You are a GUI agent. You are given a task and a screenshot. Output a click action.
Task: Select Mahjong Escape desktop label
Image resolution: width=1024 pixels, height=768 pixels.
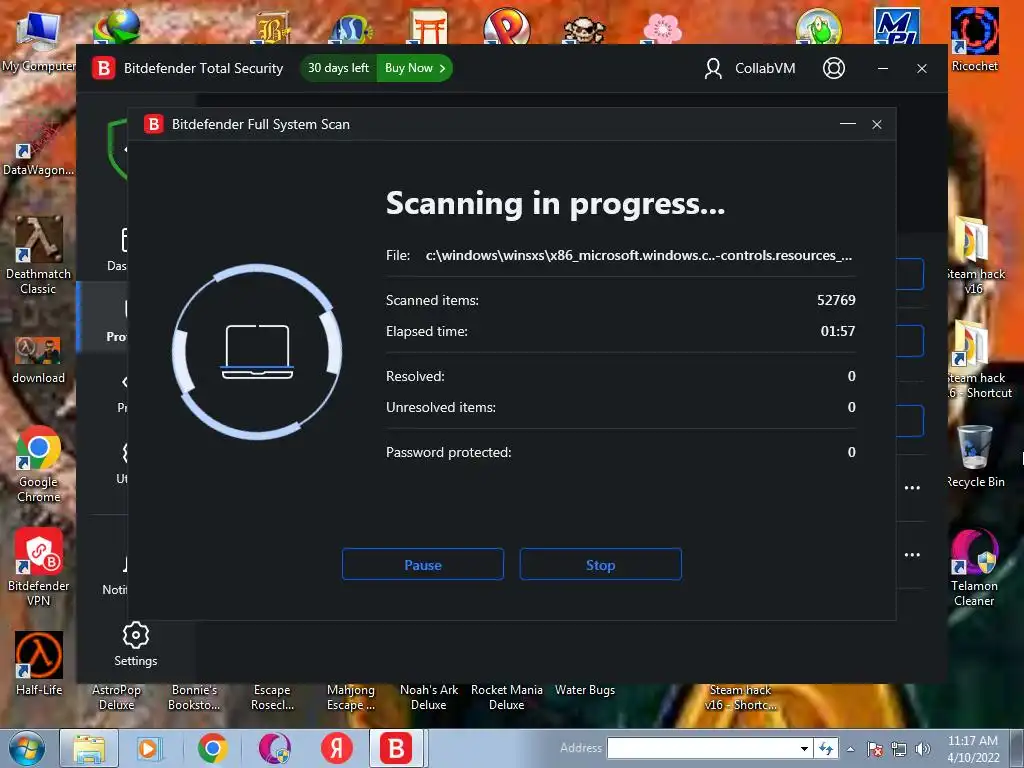pos(351,697)
